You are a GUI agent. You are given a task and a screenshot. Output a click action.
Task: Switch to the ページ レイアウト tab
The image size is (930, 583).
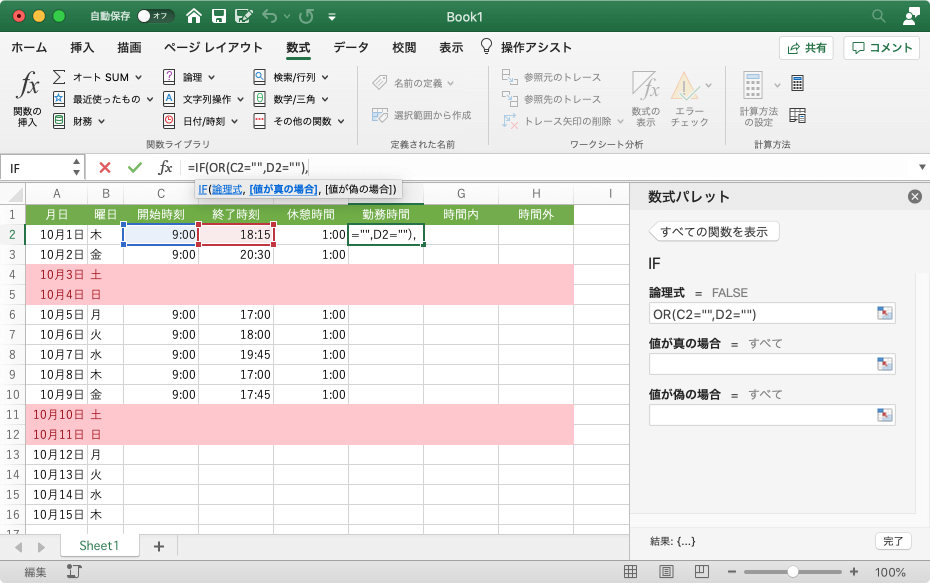point(213,47)
